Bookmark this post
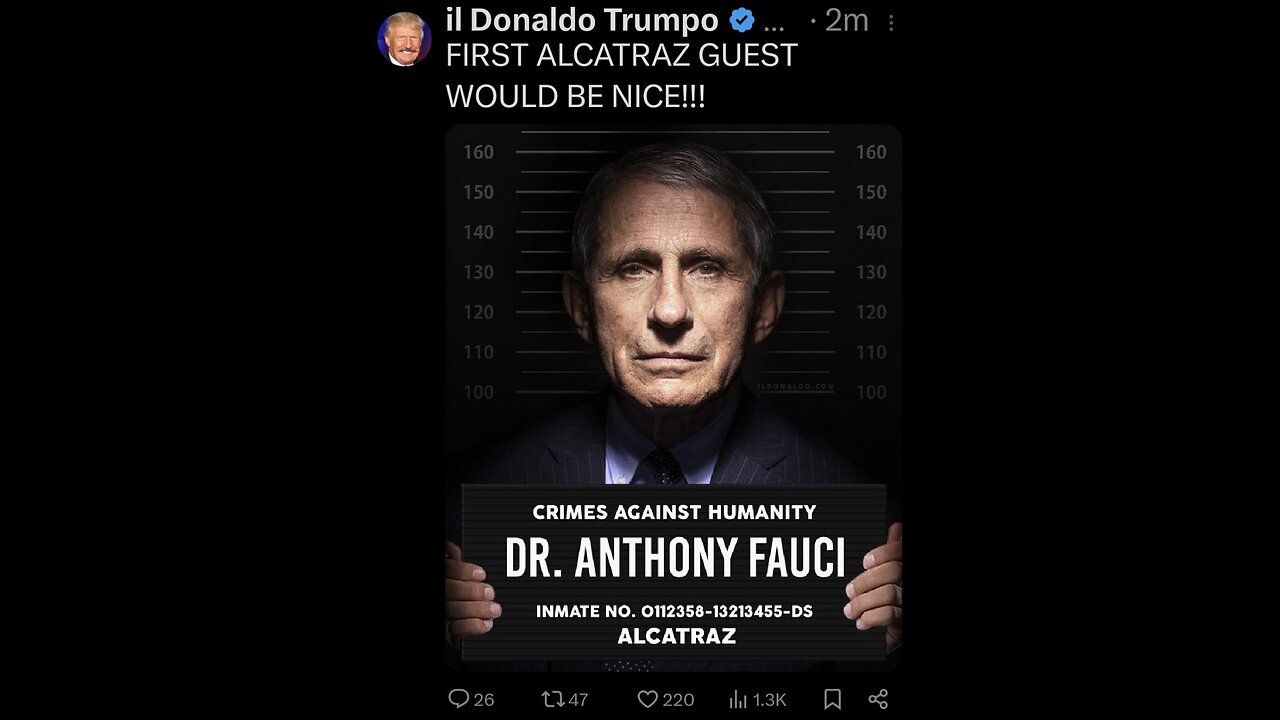This screenshot has width=1280, height=720. click(x=832, y=699)
